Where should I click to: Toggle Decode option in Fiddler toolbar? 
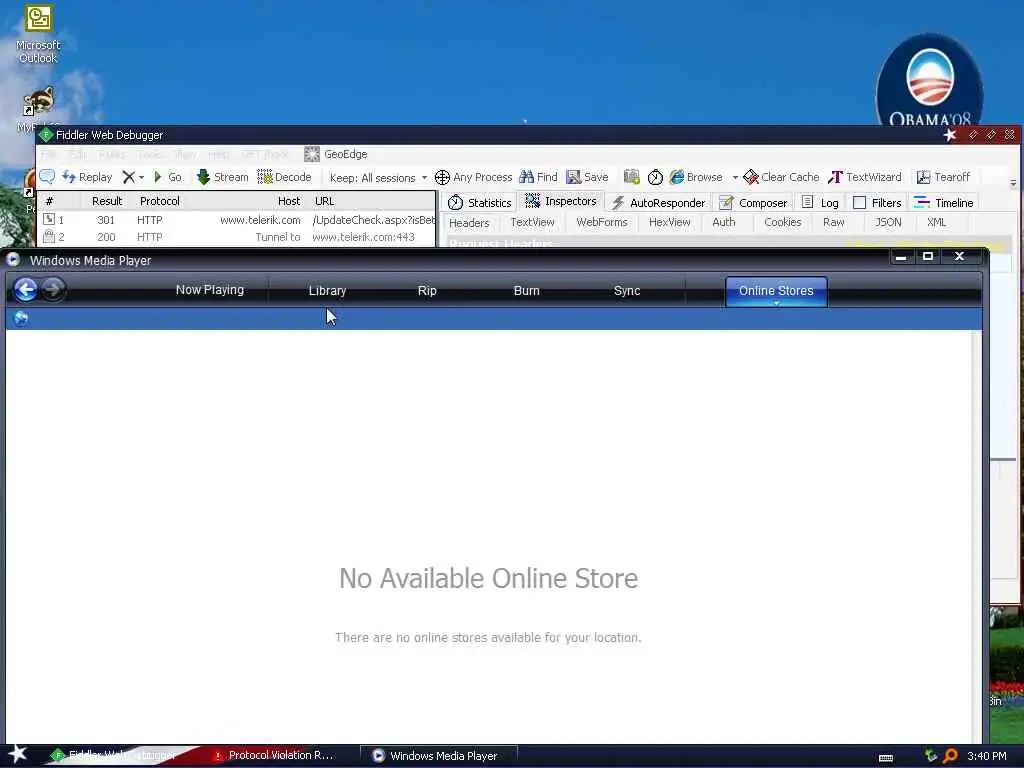pos(284,177)
